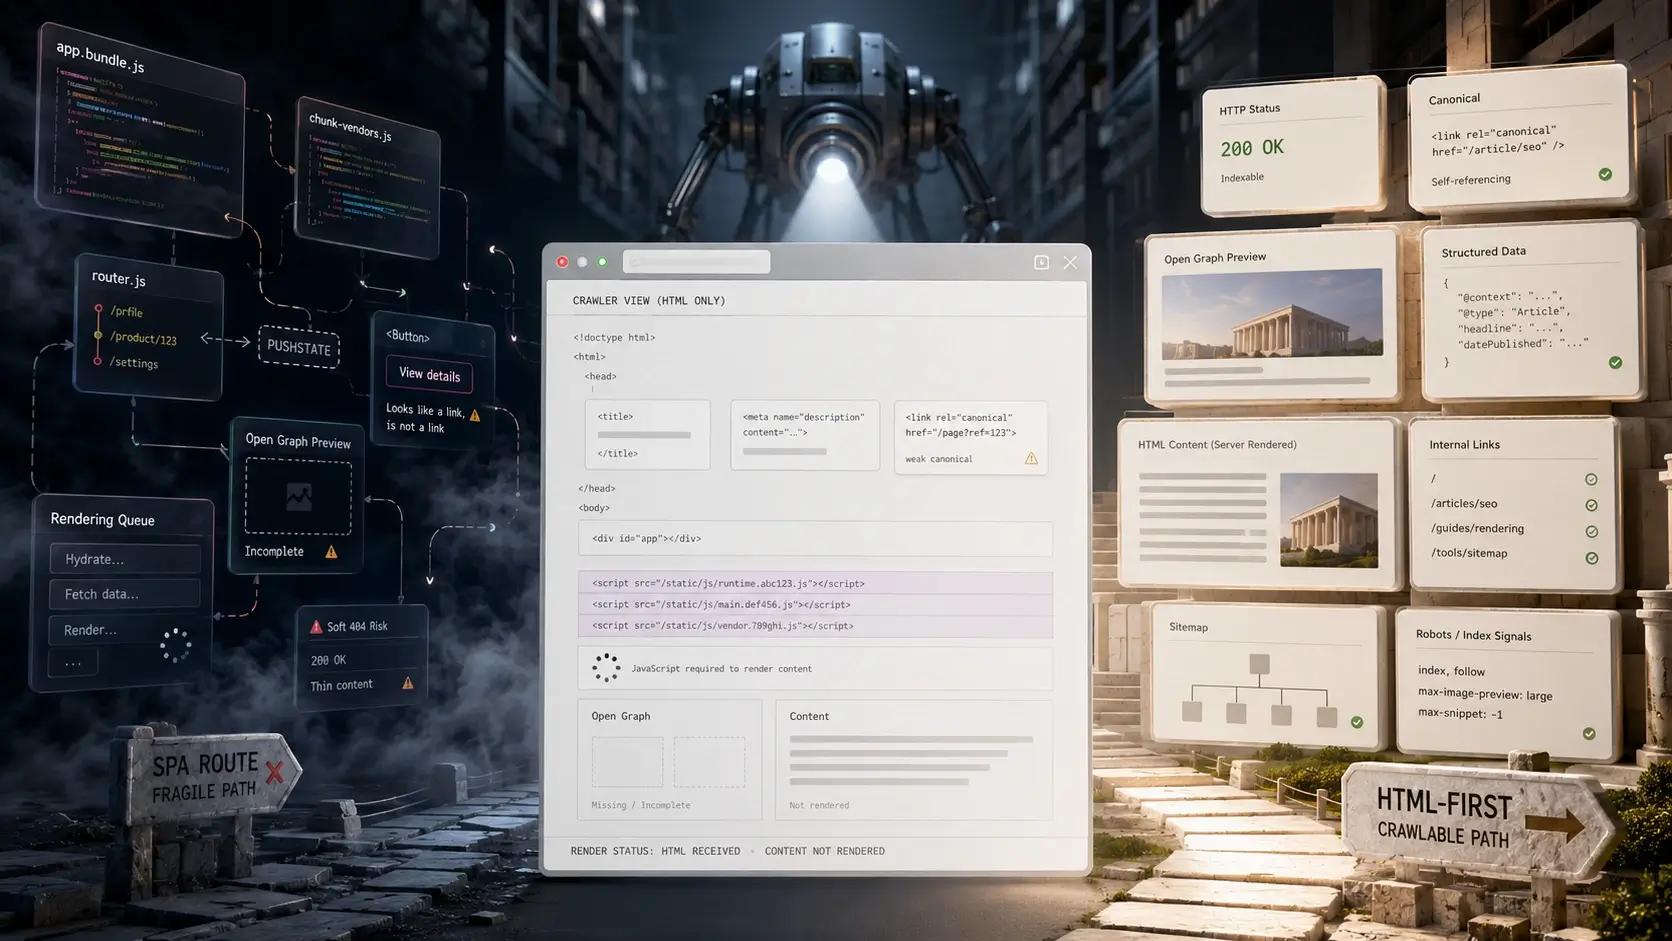Click the address bar in the crawler window
Viewport: 1672px width, 941px height.
[696, 262]
